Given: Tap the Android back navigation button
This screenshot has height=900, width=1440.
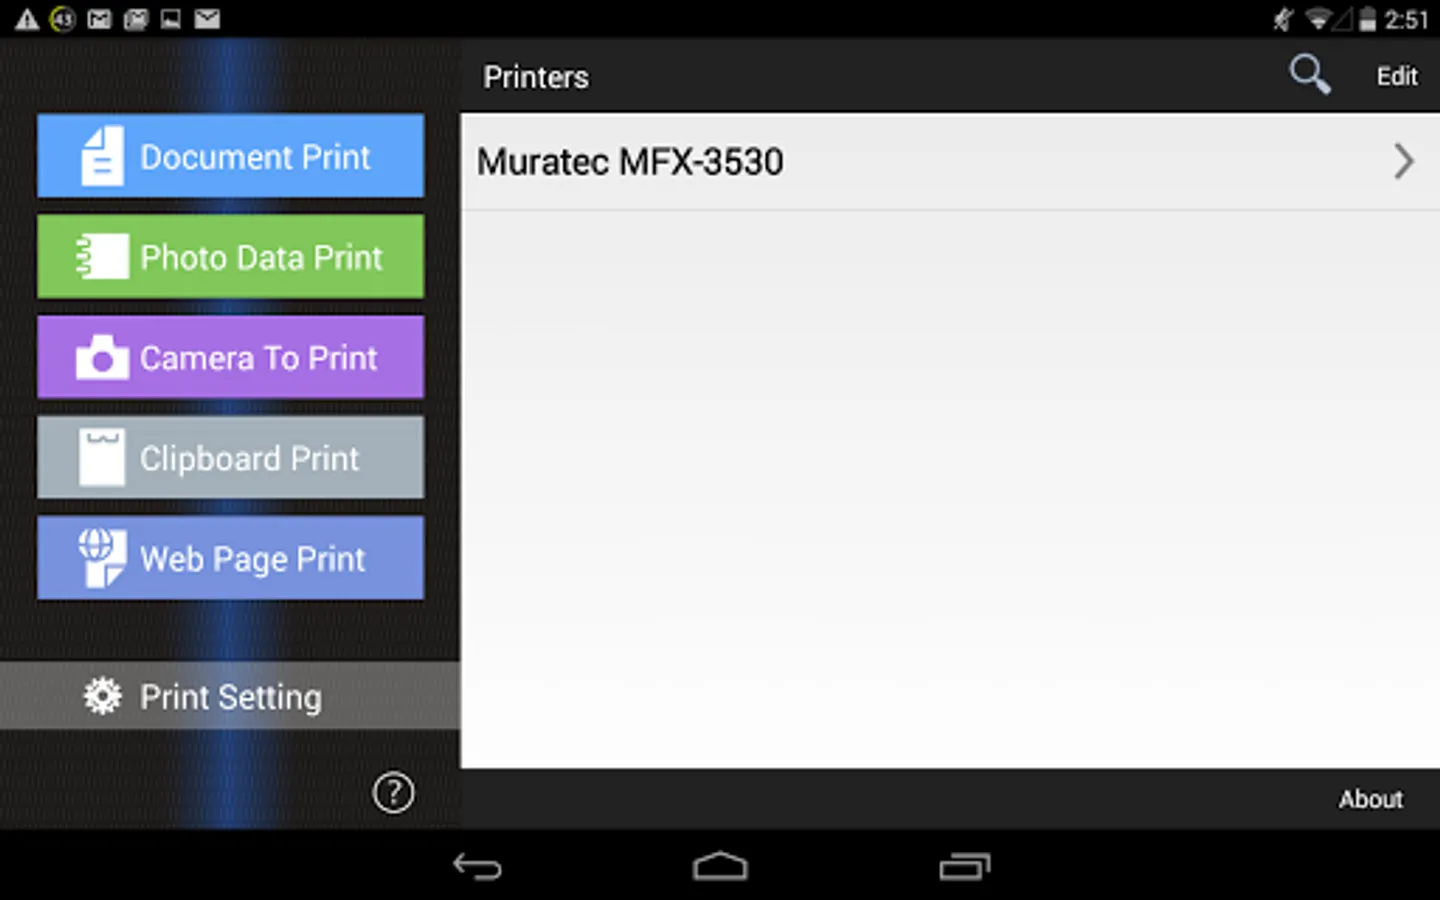Looking at the screenshot, I should (477, 866).
